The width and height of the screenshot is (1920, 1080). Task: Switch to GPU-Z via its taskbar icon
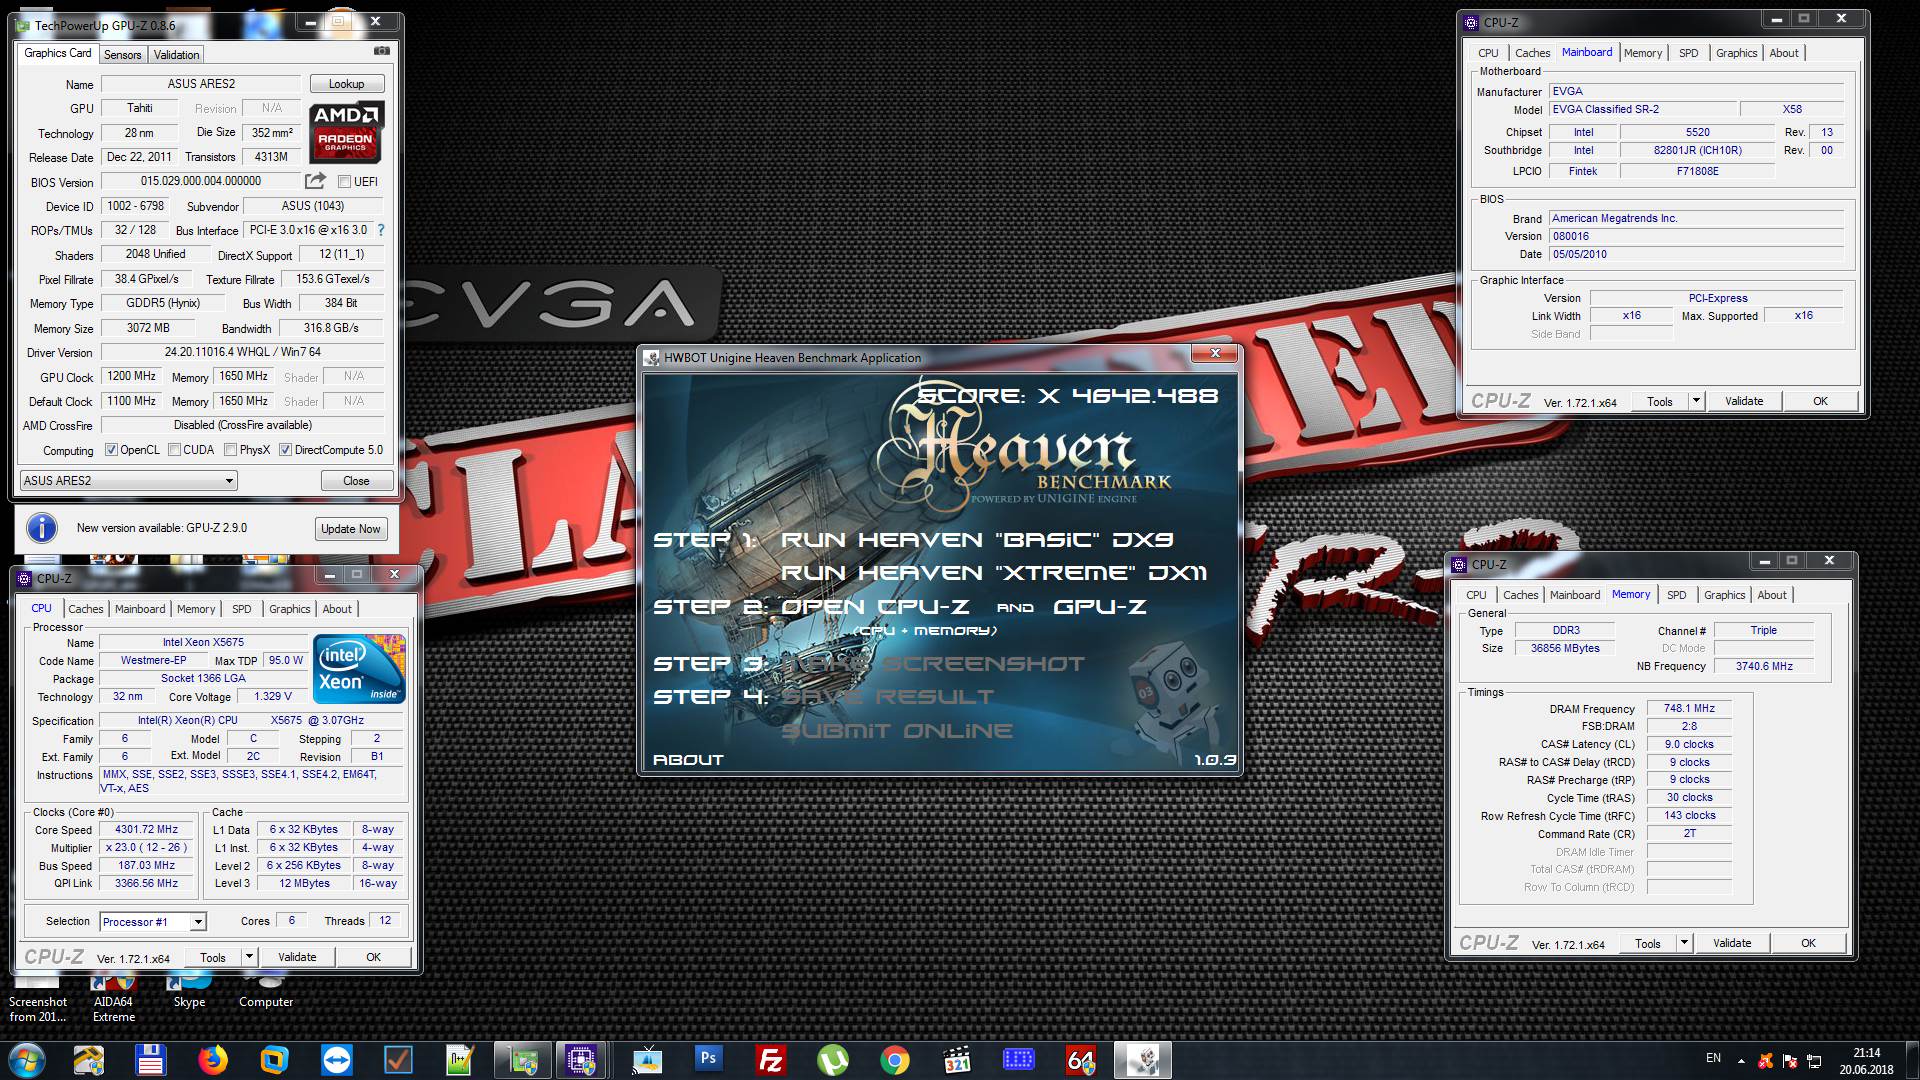522,1060
